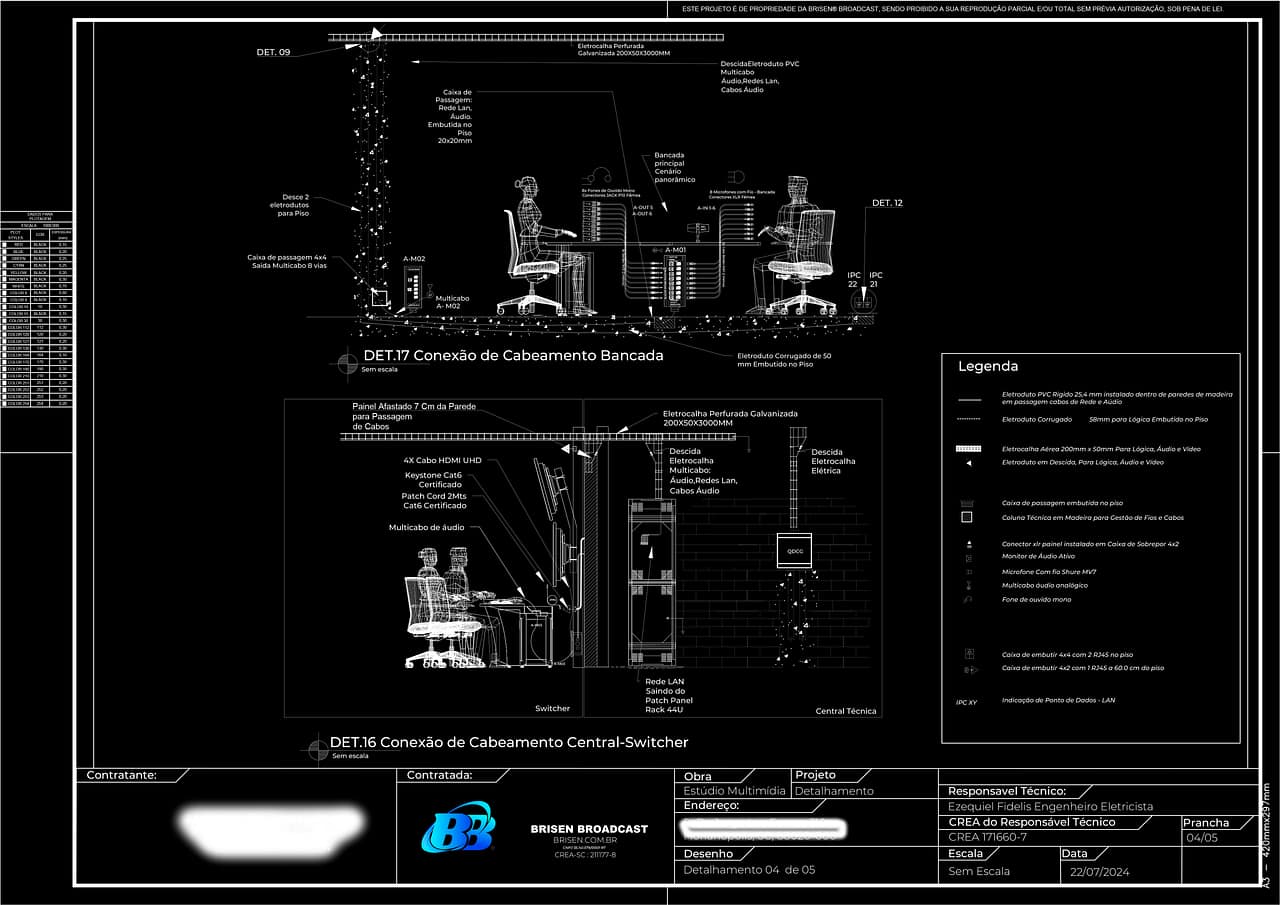Select the Fone de ouvido mono legend symbol
The image size is (1280, 905).
pos(968,599)
